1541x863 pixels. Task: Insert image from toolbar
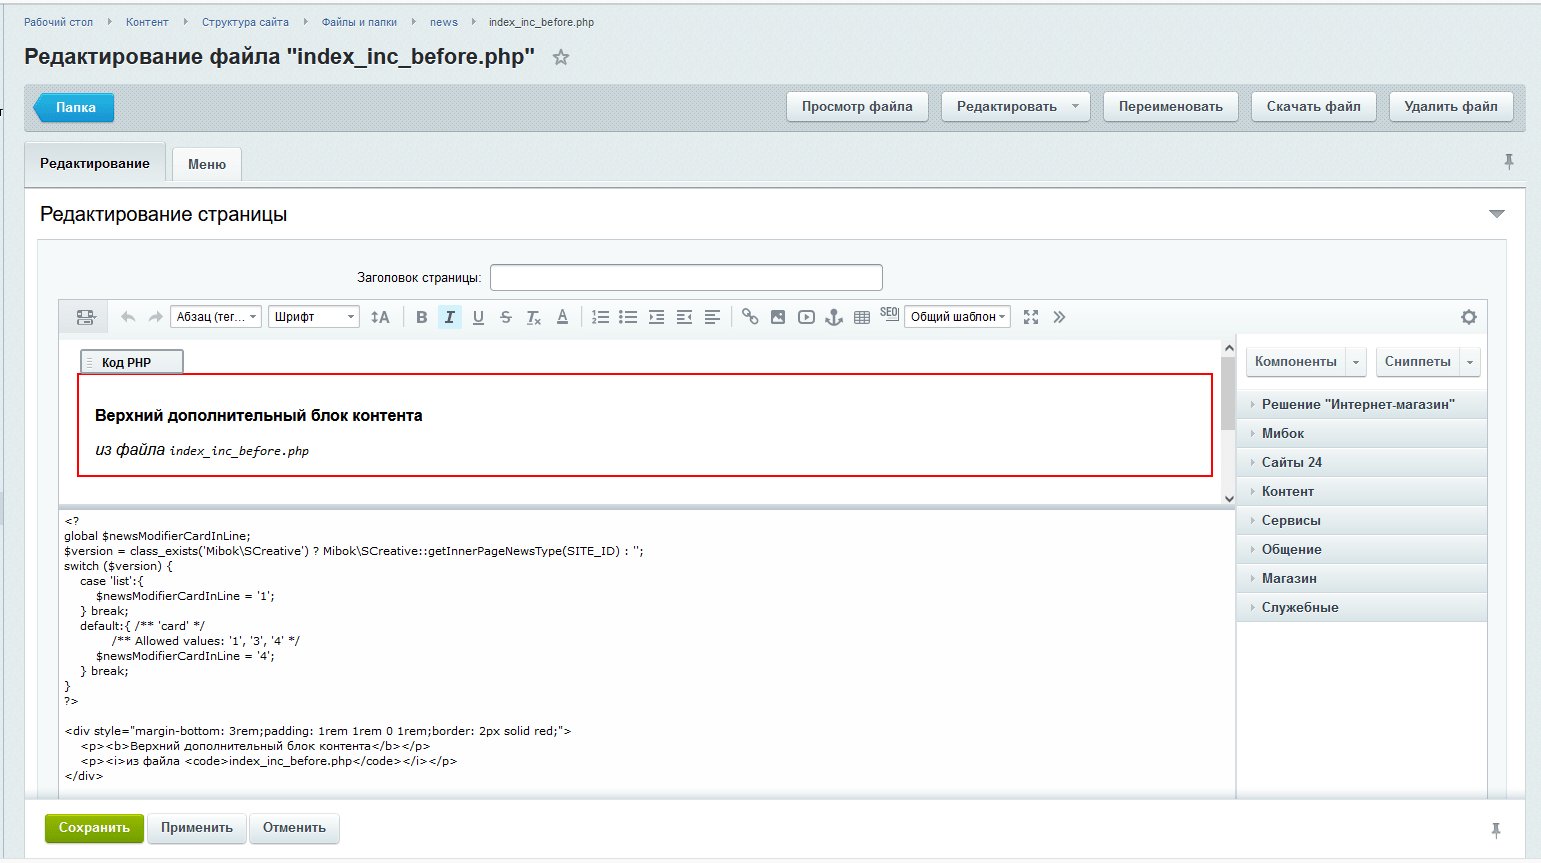pyautogui.click(x=778, y=317)
